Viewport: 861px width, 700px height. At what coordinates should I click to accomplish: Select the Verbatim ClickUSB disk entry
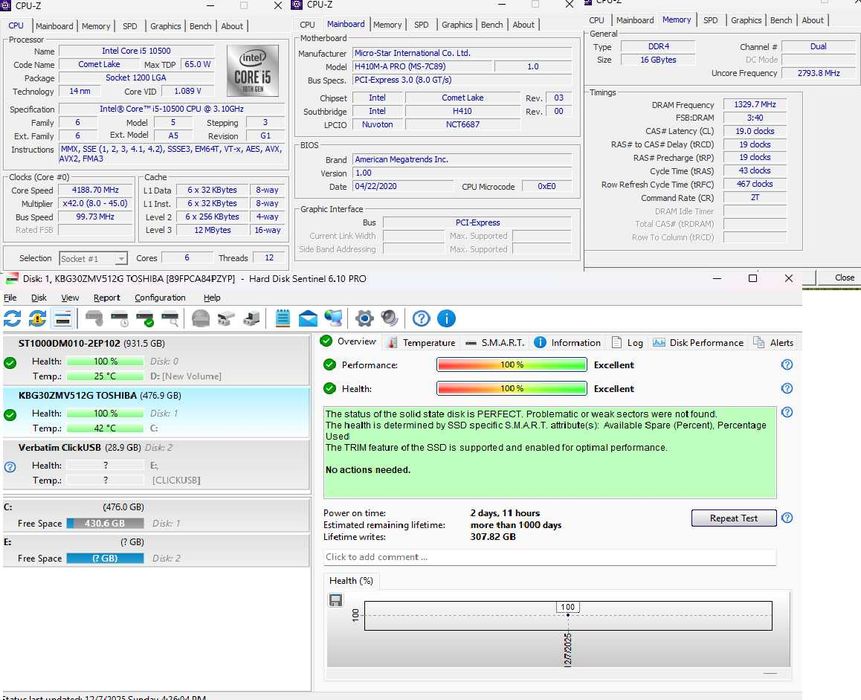click(x=156, y=464)
